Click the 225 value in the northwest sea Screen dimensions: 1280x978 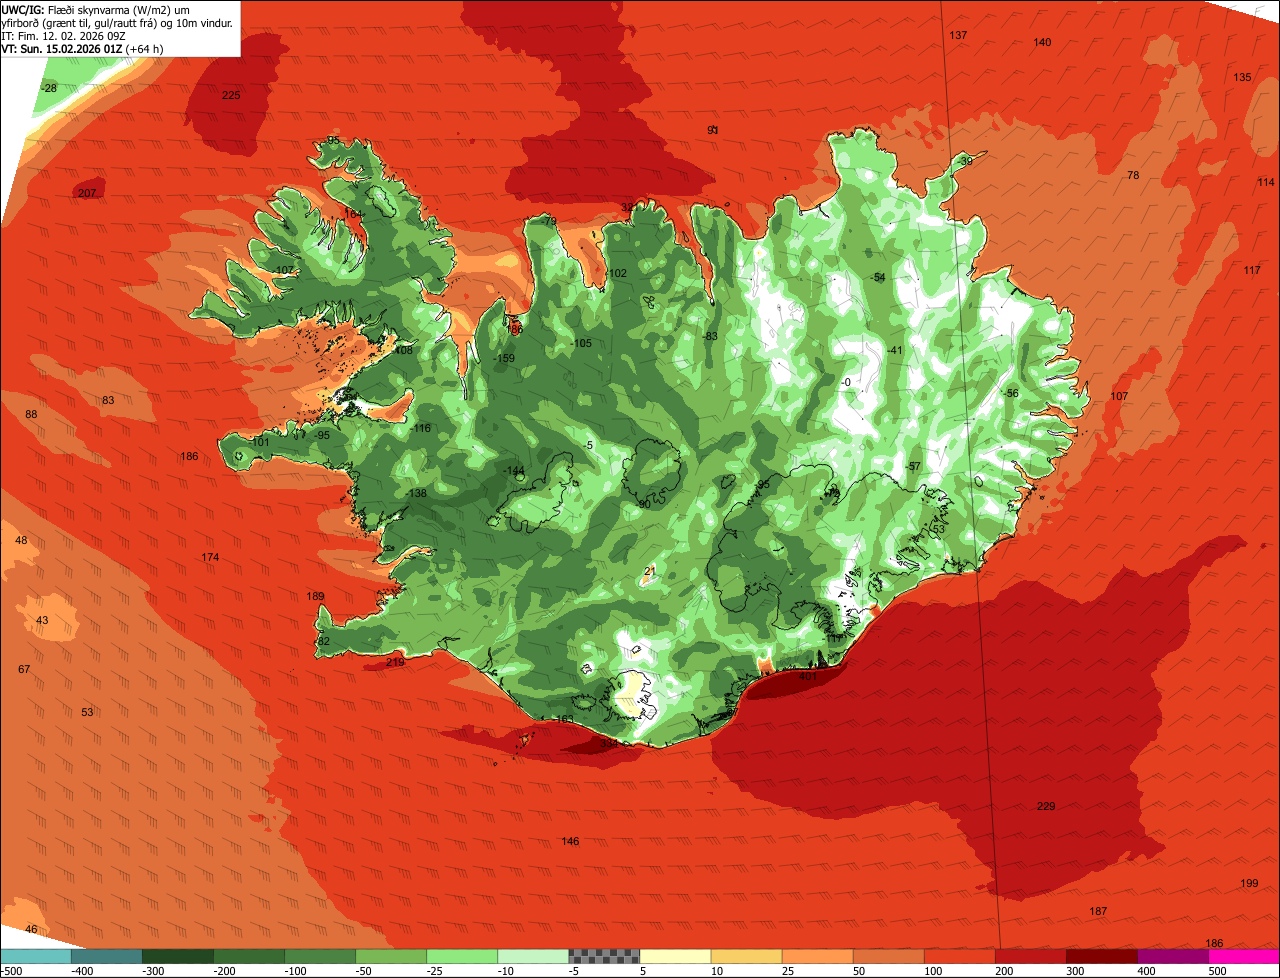[231, 95]
